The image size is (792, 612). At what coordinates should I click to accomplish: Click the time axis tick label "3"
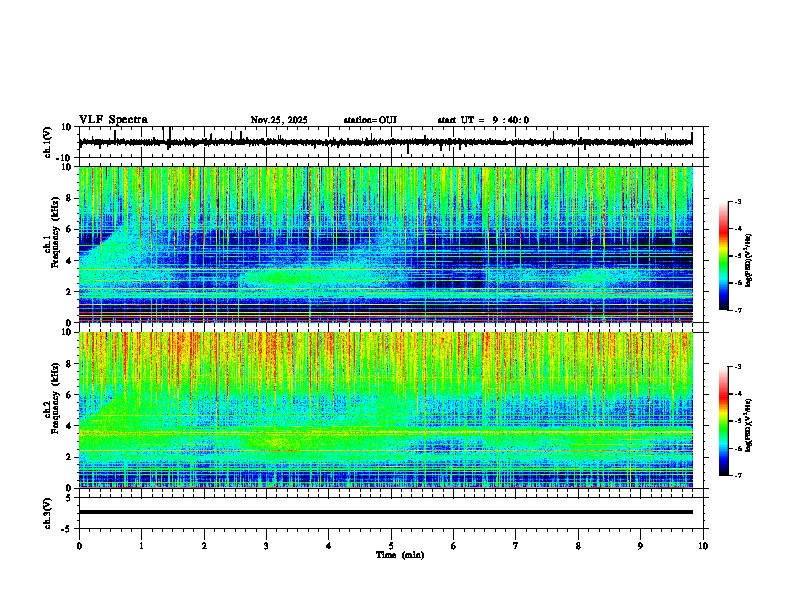point(266,546)
